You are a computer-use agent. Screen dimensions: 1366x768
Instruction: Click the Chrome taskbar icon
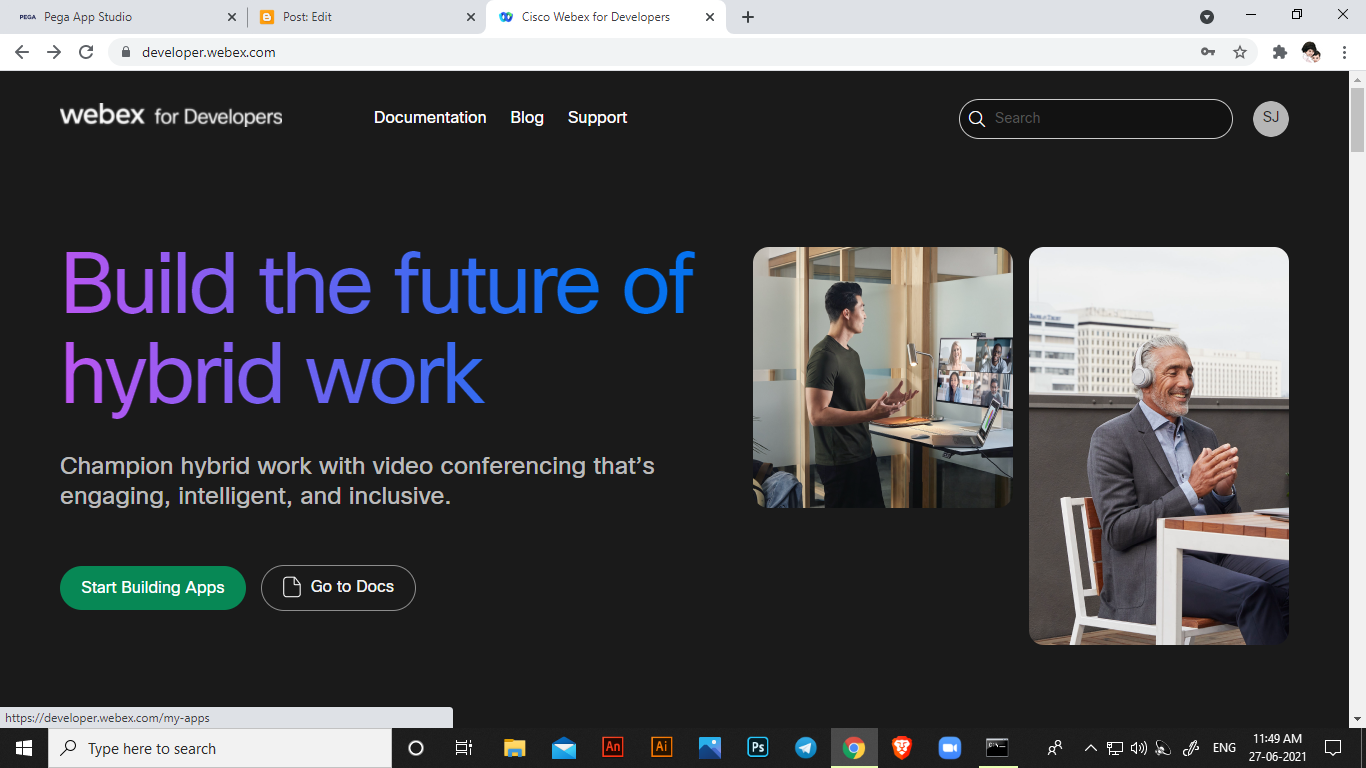(x=854, y=748)
